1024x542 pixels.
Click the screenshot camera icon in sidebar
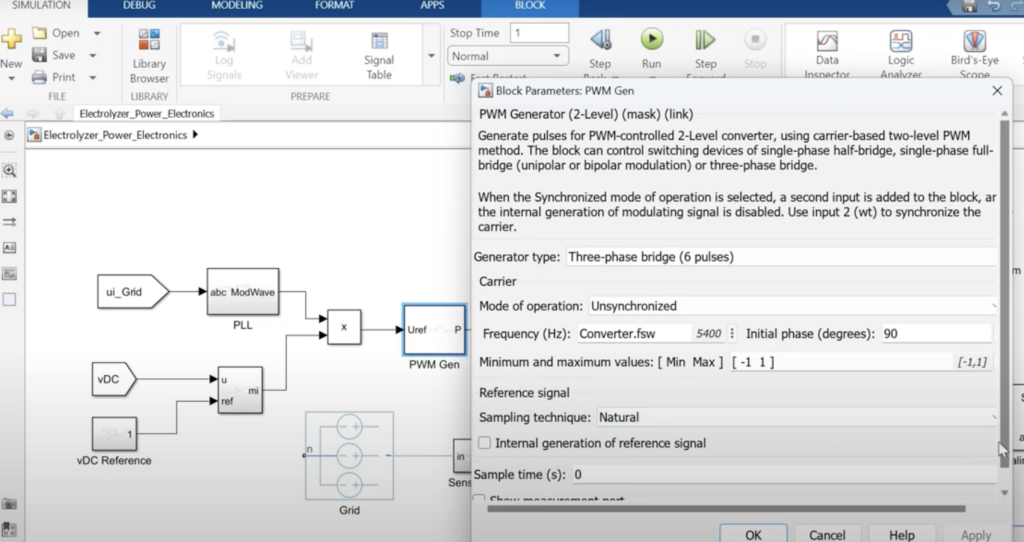9,504
